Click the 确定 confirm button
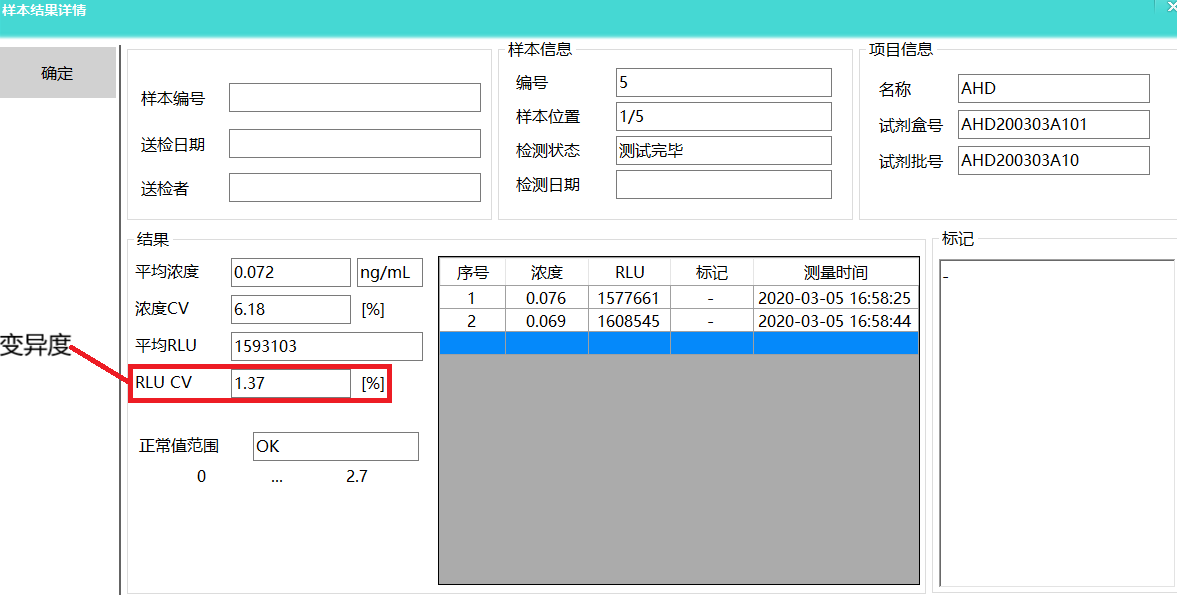 57,73
